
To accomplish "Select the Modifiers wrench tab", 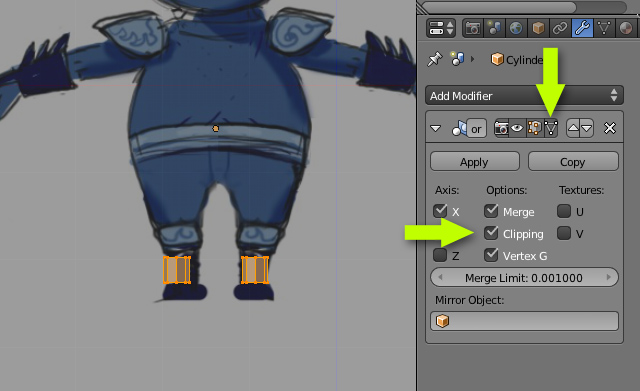I will tap(582, 28).
